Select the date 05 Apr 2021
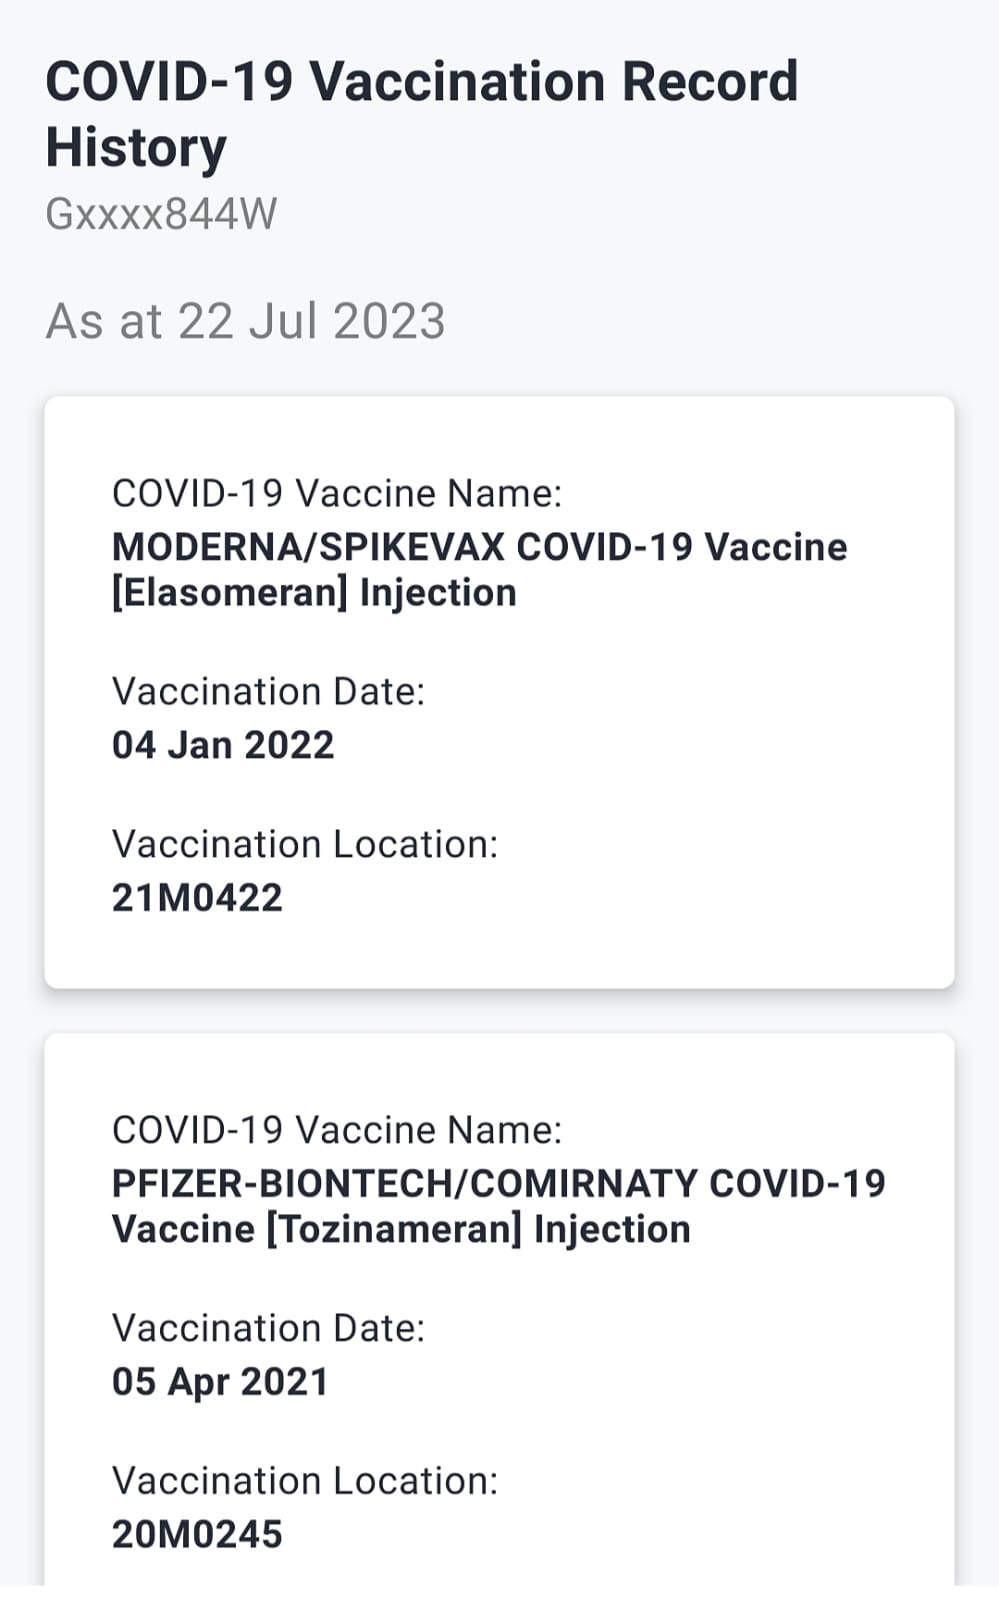The height and width of the screenshot is (1599, 999). 220,1382
